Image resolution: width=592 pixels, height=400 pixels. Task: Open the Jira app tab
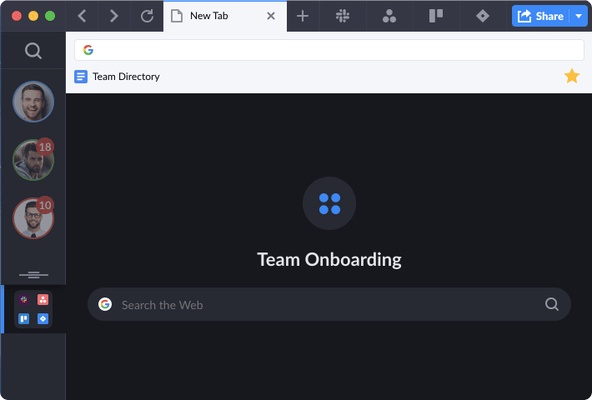point(483,16)
